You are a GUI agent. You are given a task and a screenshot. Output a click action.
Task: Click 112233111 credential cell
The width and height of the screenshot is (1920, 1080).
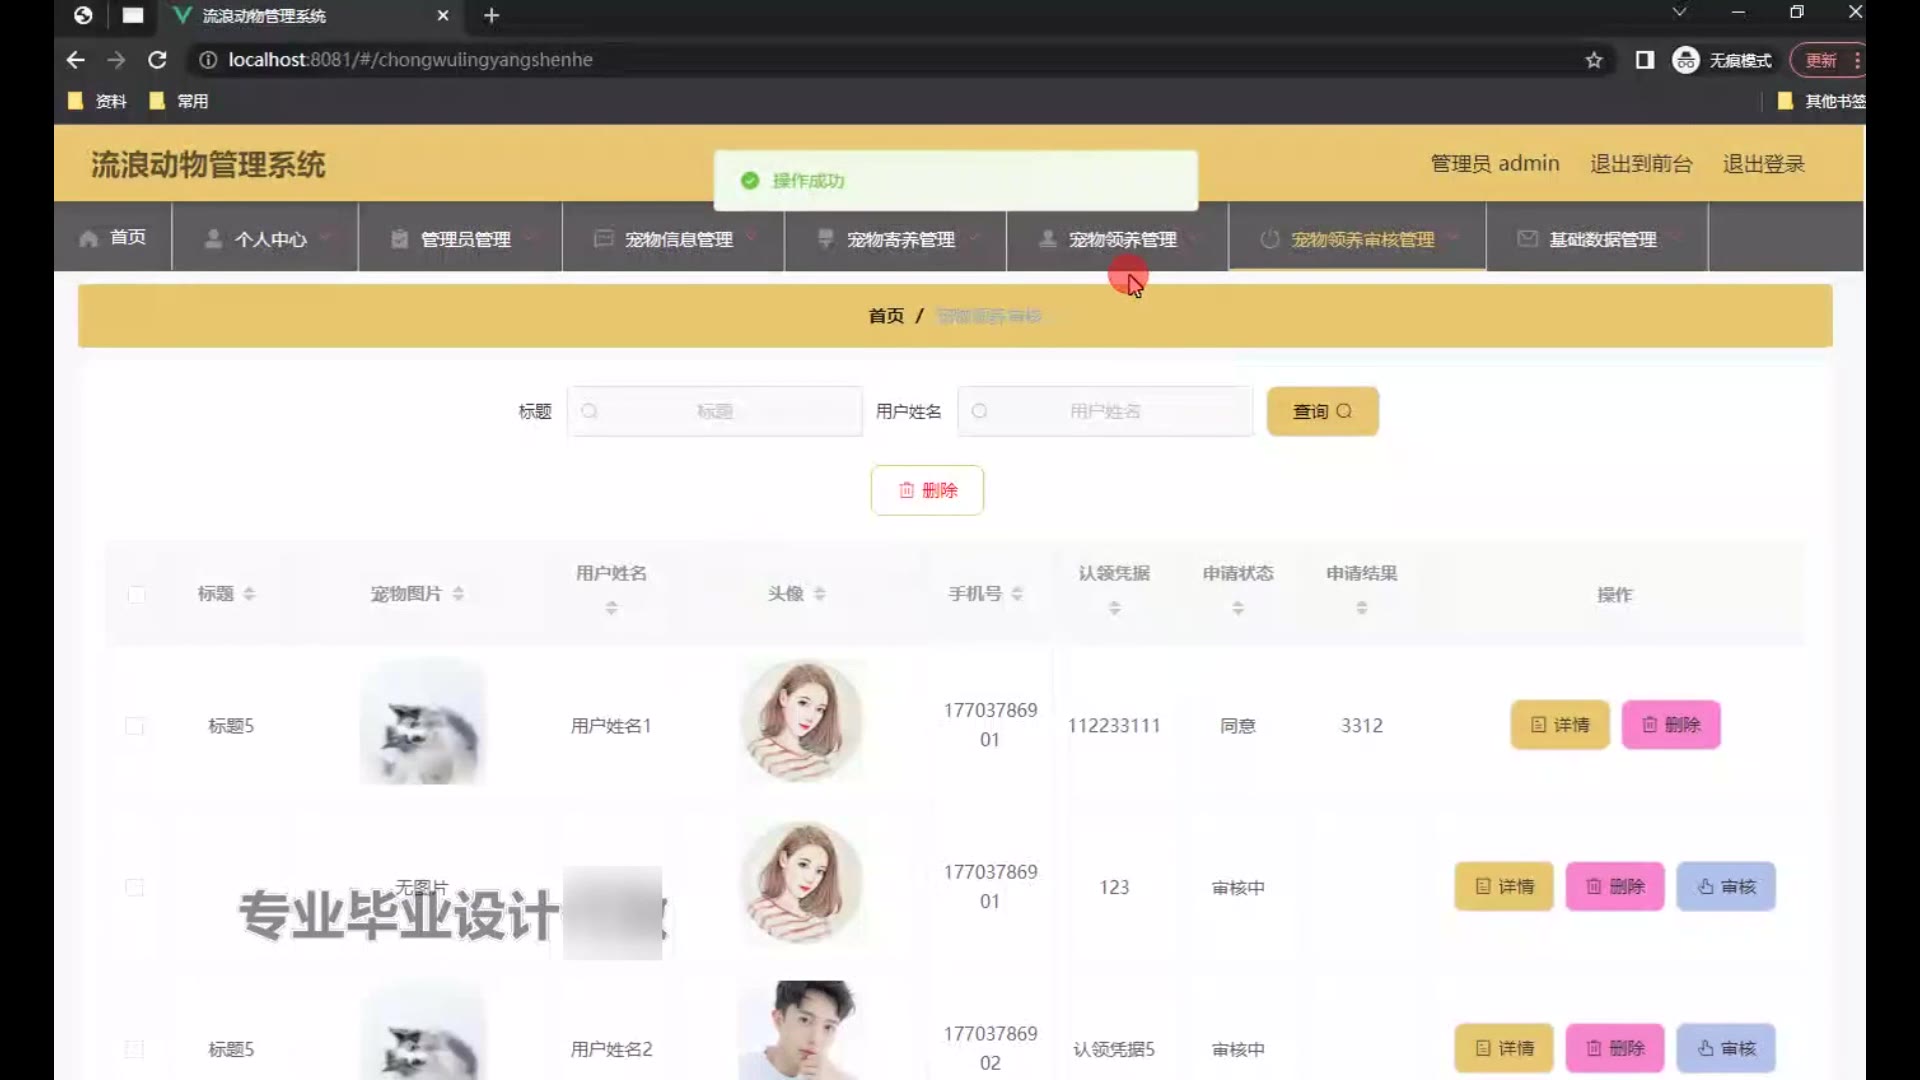[1114, 726]
